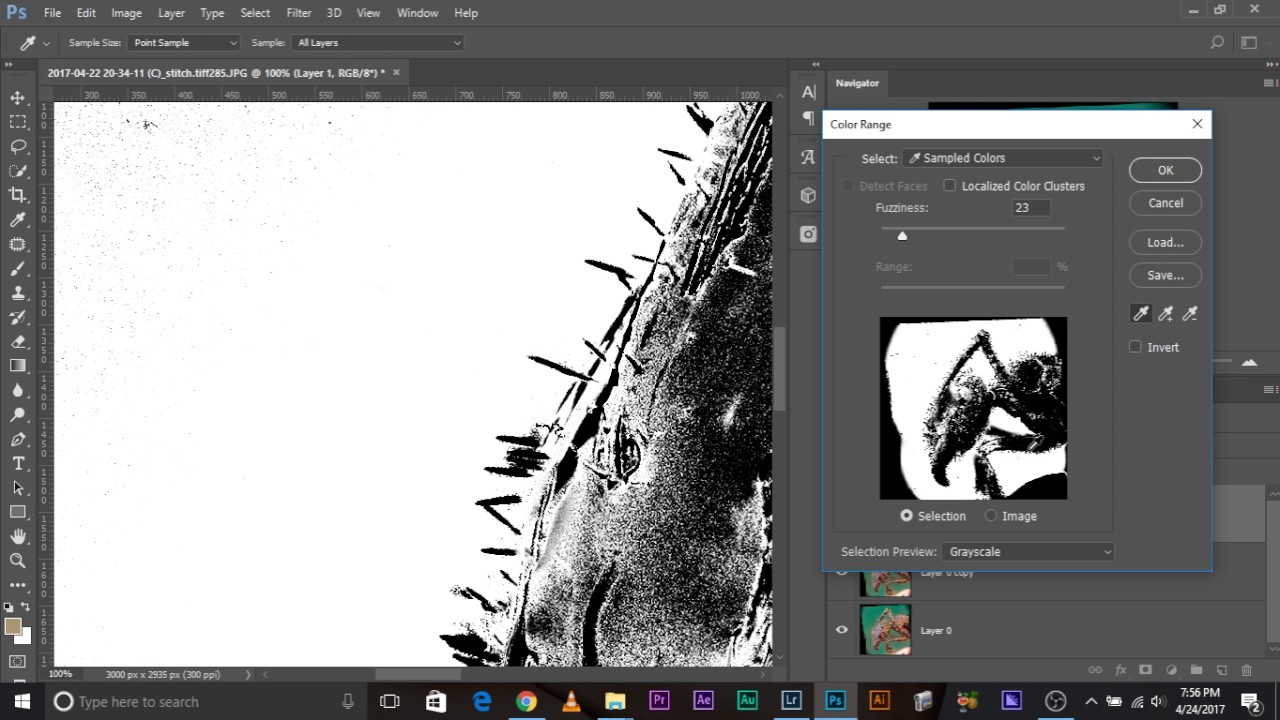The image size is (1280, 720).
Task: Select the Lasso tool
Action: [18, 146]
